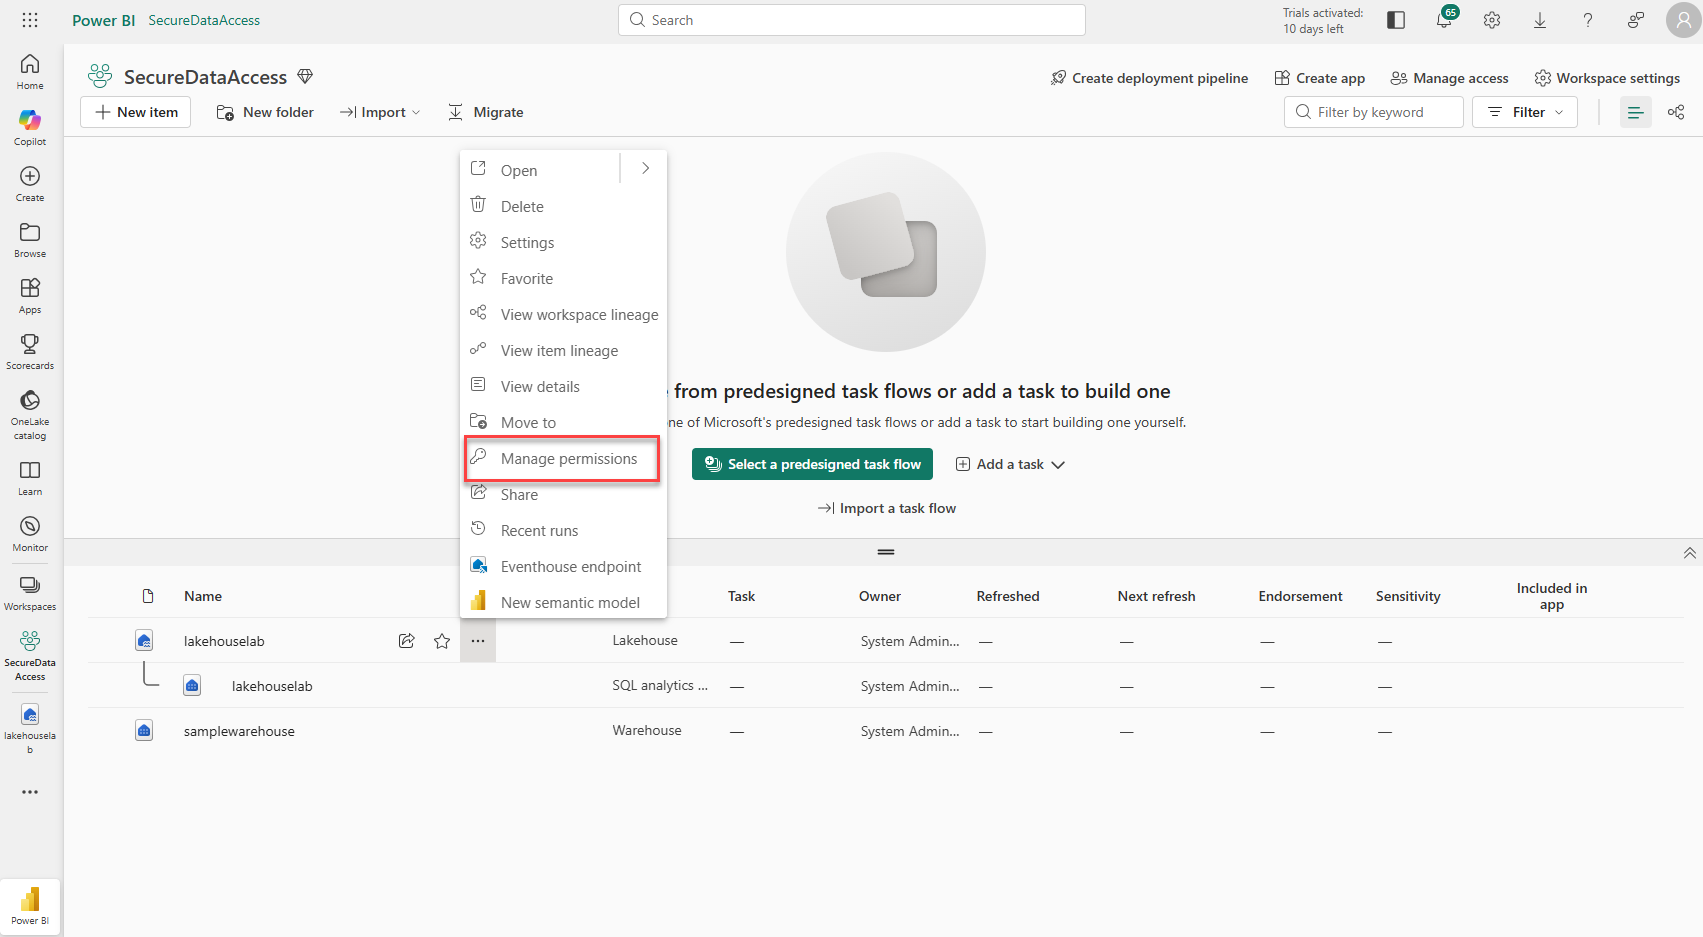The height and width of the screenshot is (937, 1703).
Task: Click the workspace diamond capacity icon
Action: [305, 76]
